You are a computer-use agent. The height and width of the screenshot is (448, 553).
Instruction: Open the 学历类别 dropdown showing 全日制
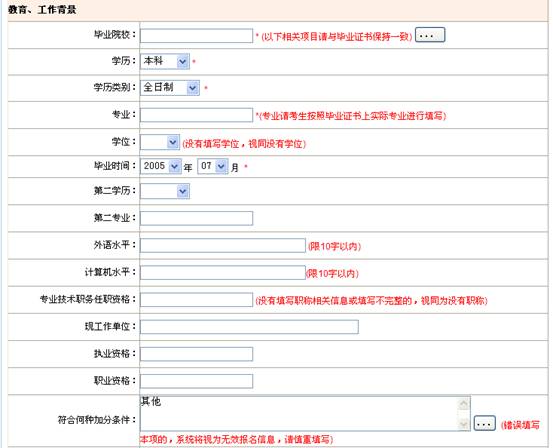point(170,88)
